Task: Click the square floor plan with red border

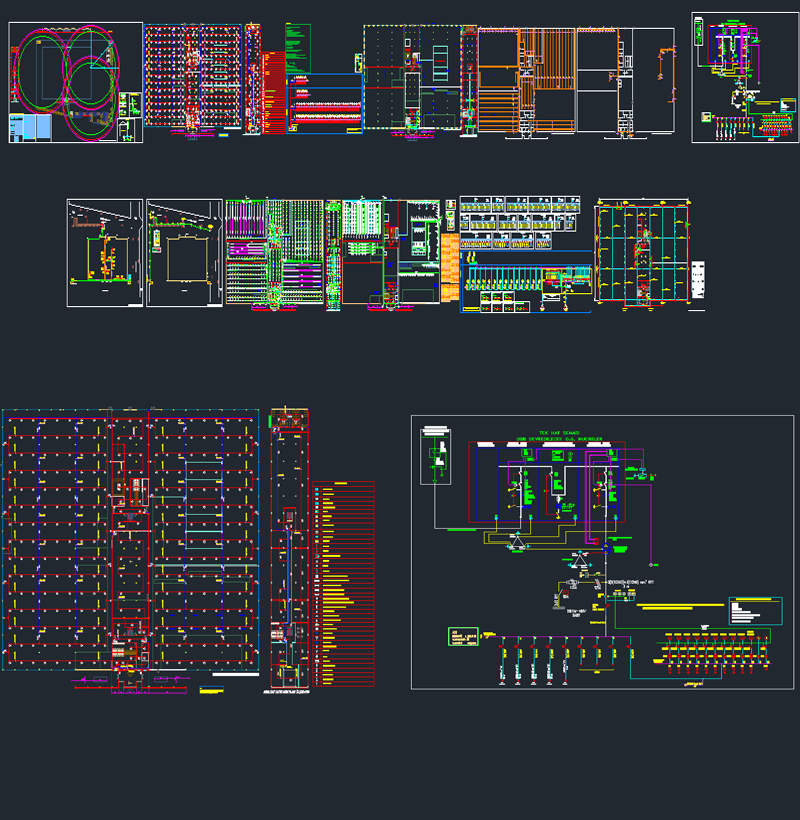Action: [x=641, y=252]
